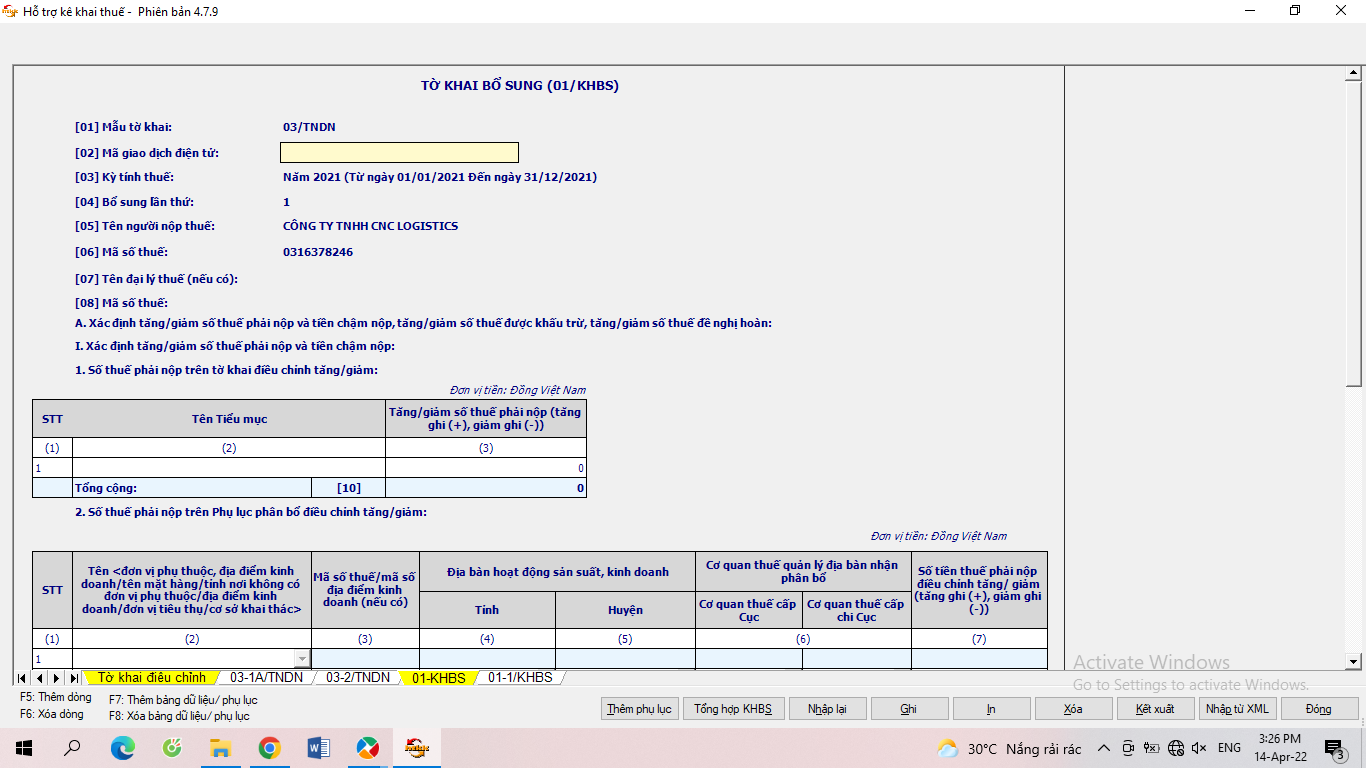Open Microsoft Word from the taskbar
This screenshot has height=768, width=1366.
pyautogui.click(x=318, y=748)
